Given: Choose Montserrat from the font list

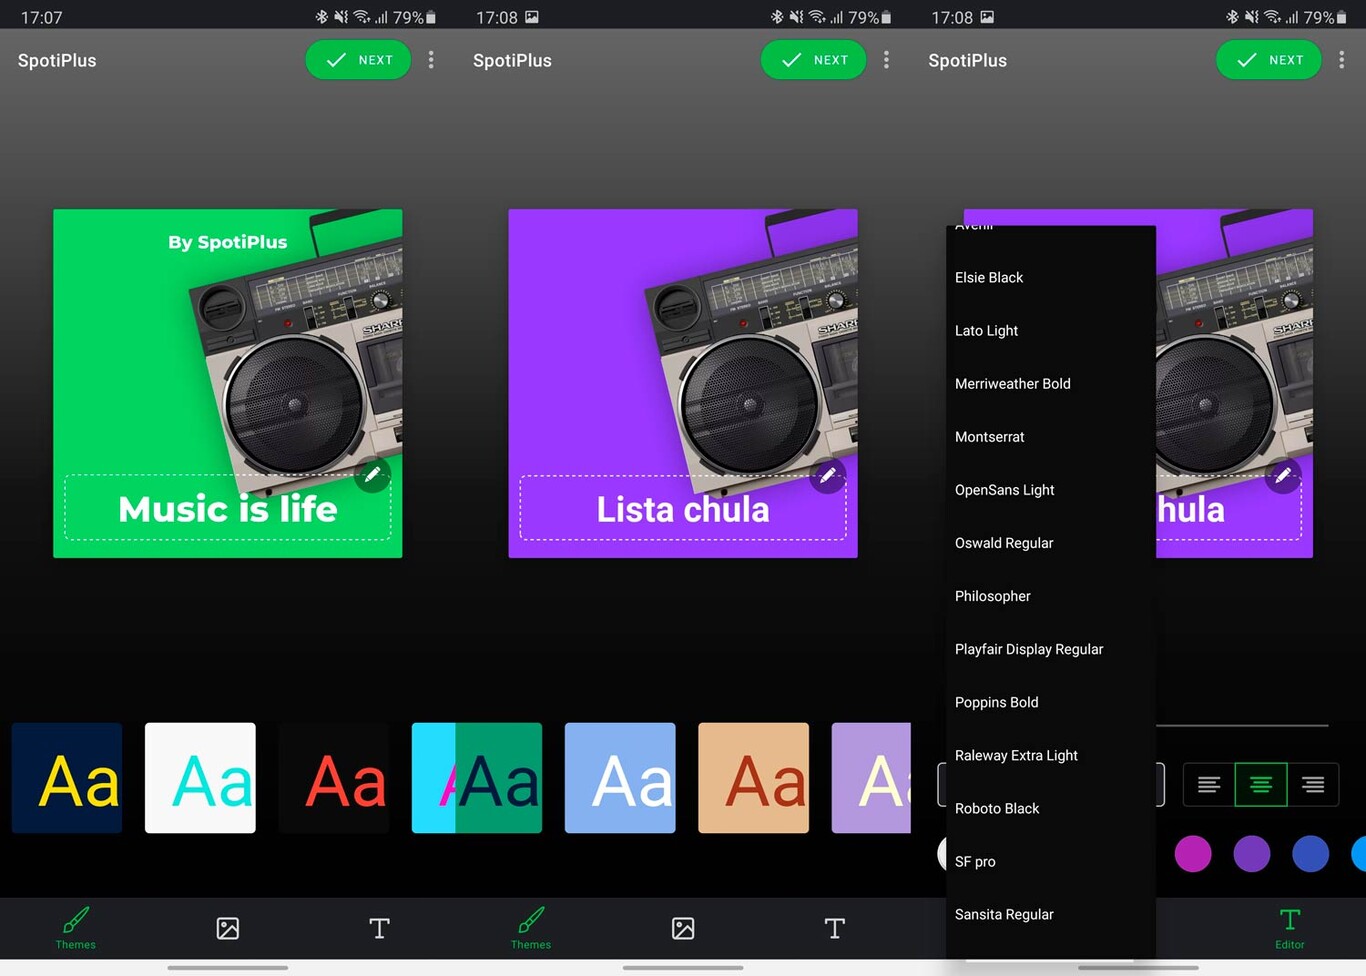Looking at the screenshot, I should coord(989,436).
